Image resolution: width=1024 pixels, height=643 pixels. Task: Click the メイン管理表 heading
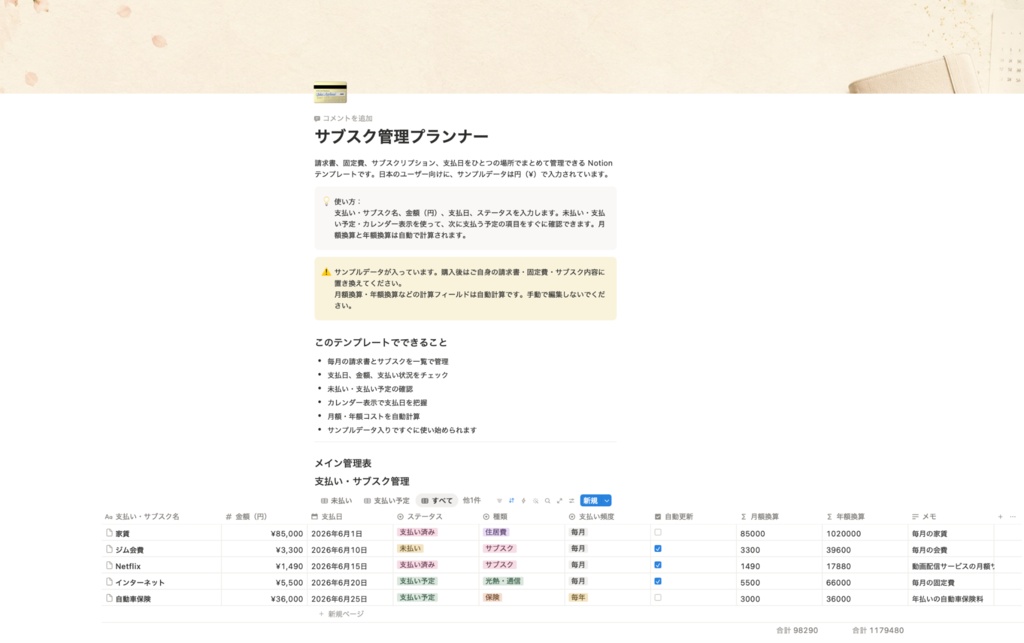[x=343, y=463]
